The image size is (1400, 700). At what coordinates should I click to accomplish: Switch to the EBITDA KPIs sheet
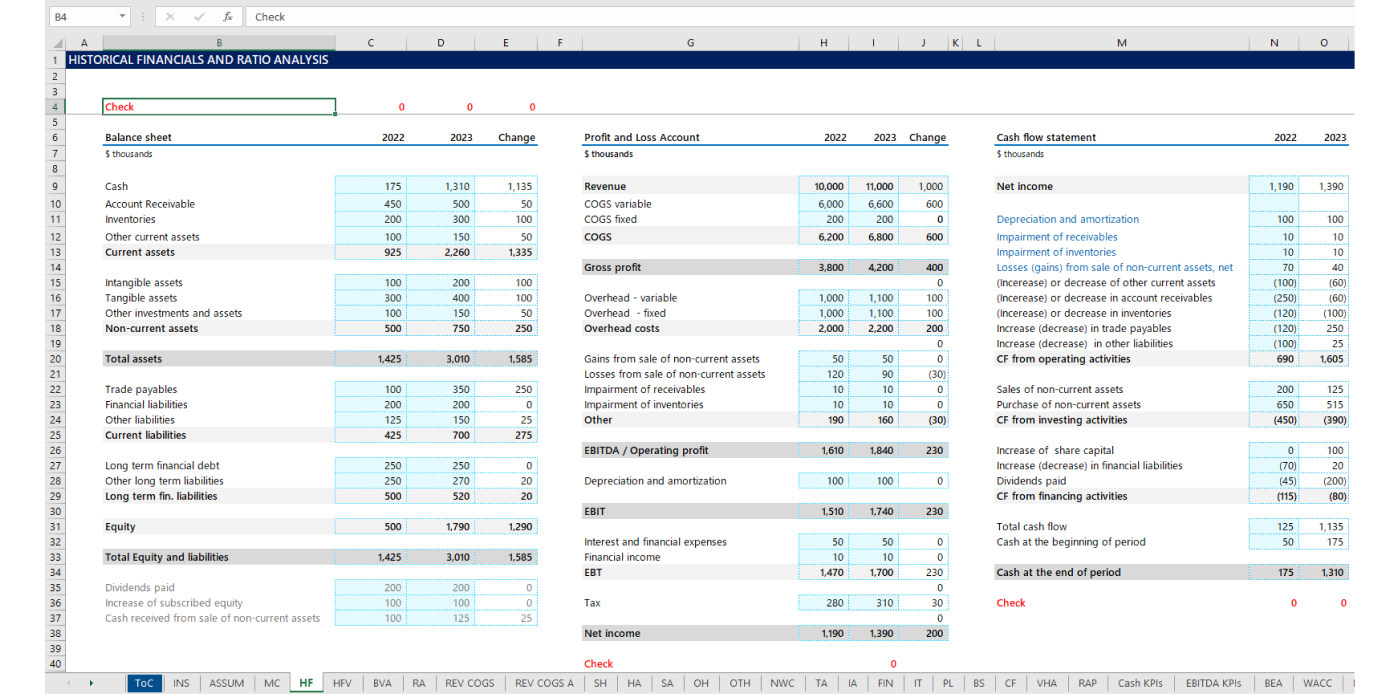click(x=1213, y=683)
